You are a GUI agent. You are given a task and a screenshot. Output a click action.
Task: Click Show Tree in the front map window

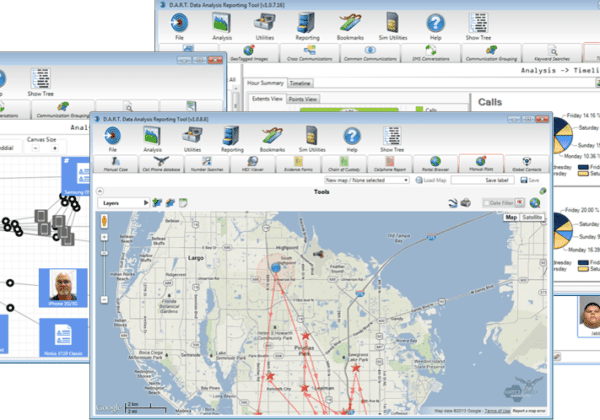click(392, 139)
